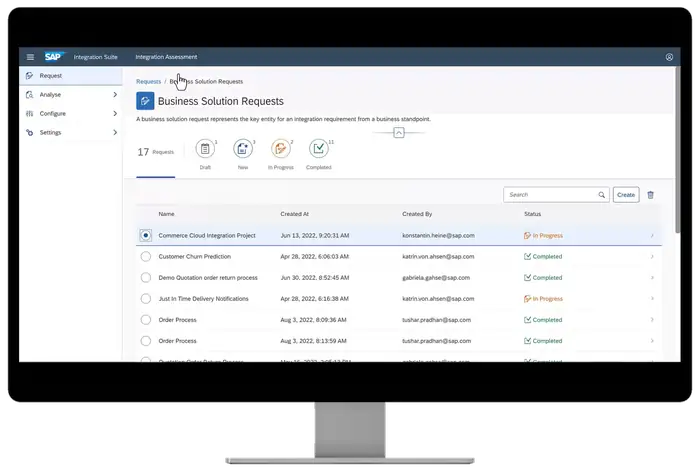This screenshot has width=700, height=472.
Task: Open Commerce Cloud Integration Project row arrow
Action: coord(652,236)
